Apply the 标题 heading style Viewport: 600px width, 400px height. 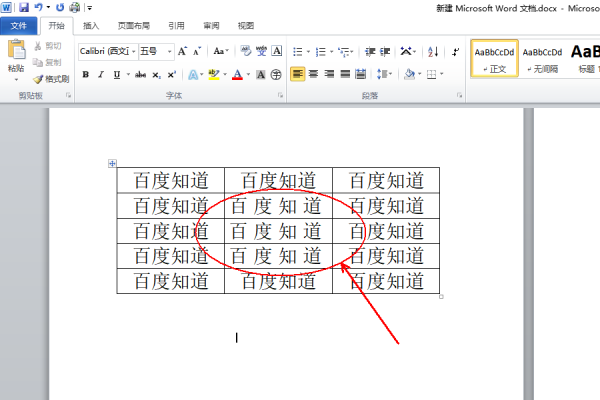585,59
